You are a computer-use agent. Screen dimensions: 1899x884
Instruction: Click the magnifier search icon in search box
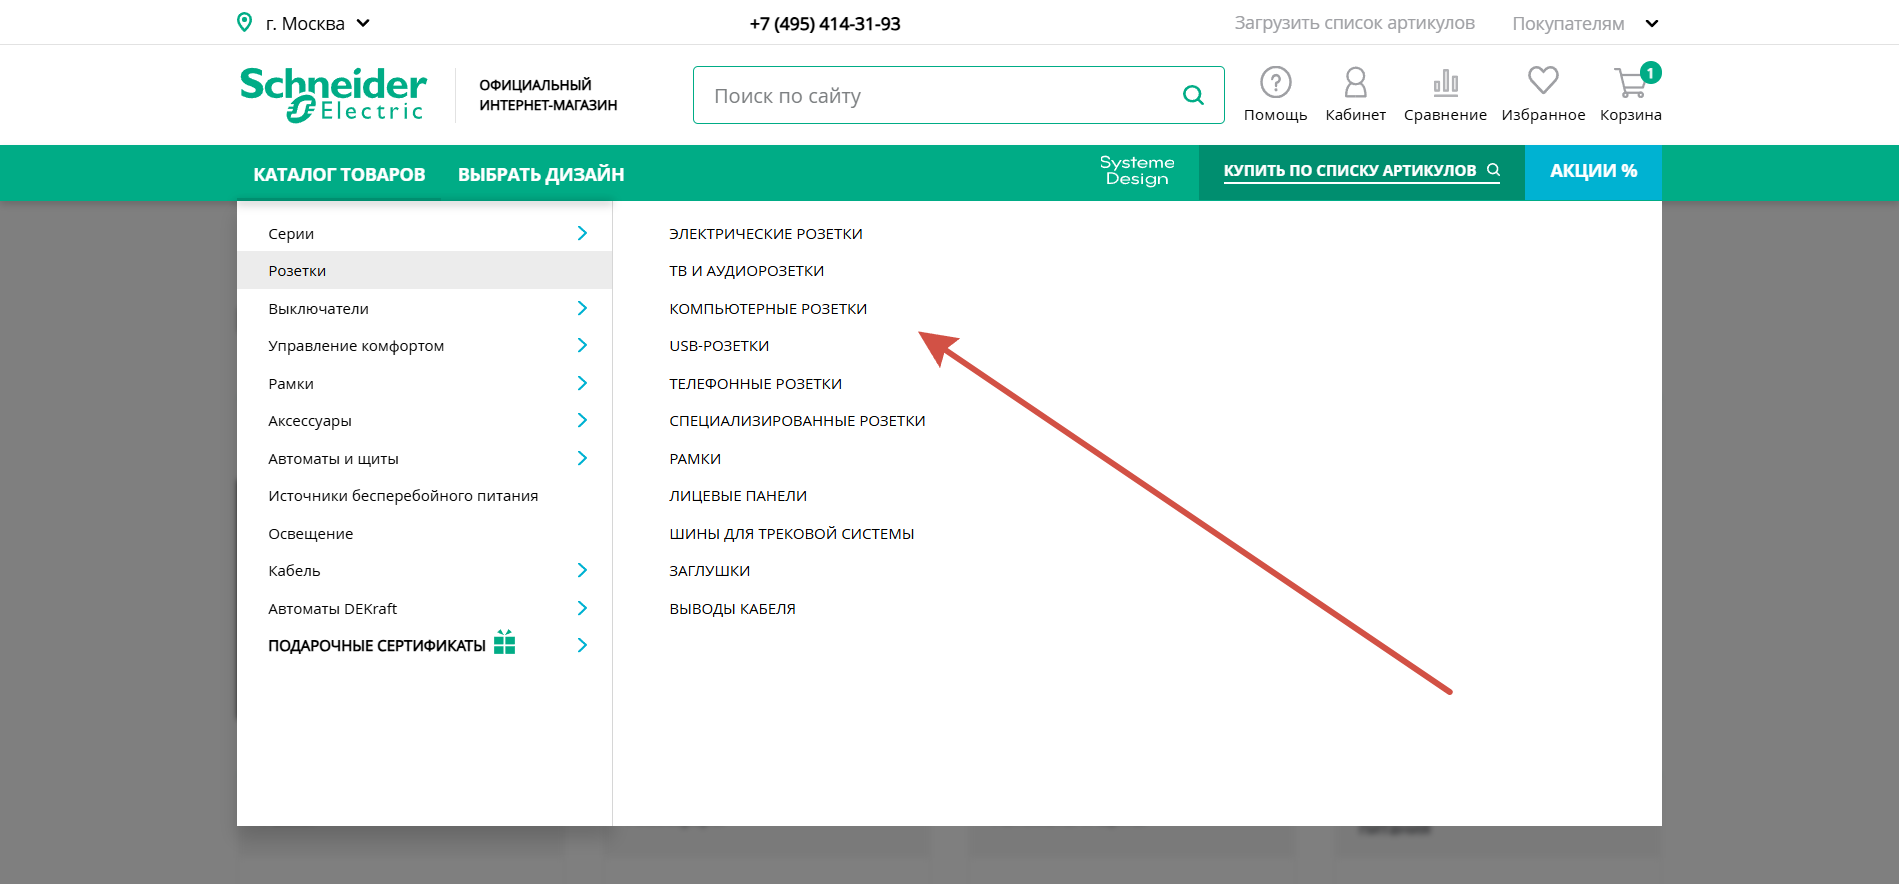tap(1193, 95)
